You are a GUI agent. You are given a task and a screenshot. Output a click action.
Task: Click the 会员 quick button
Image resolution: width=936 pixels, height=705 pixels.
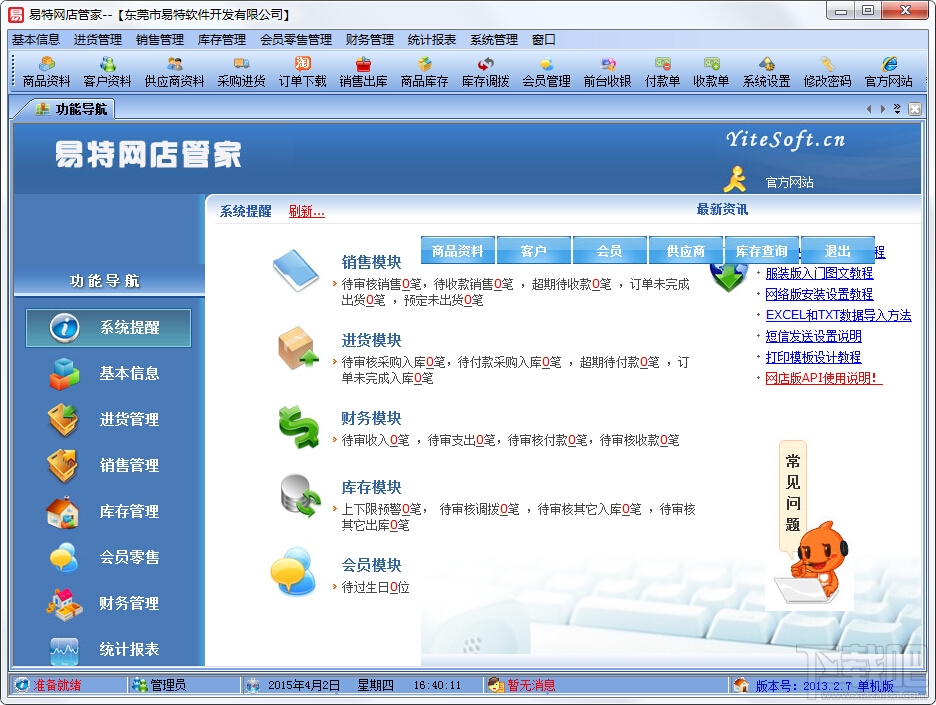pyautogui.click(x=609, y=251)
